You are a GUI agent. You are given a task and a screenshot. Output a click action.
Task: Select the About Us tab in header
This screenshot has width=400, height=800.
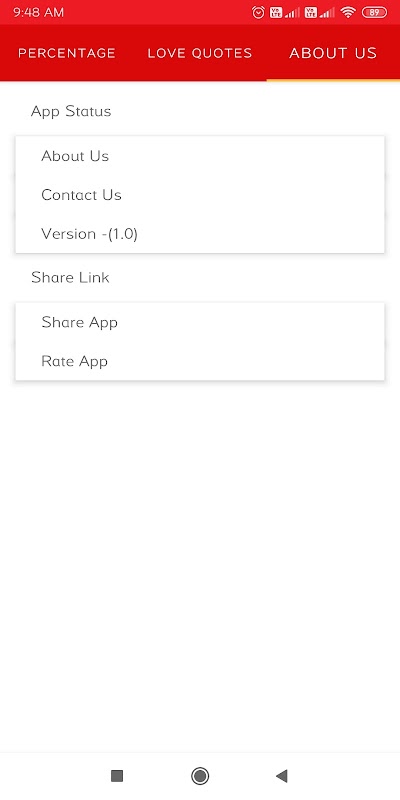click(333, 53)
